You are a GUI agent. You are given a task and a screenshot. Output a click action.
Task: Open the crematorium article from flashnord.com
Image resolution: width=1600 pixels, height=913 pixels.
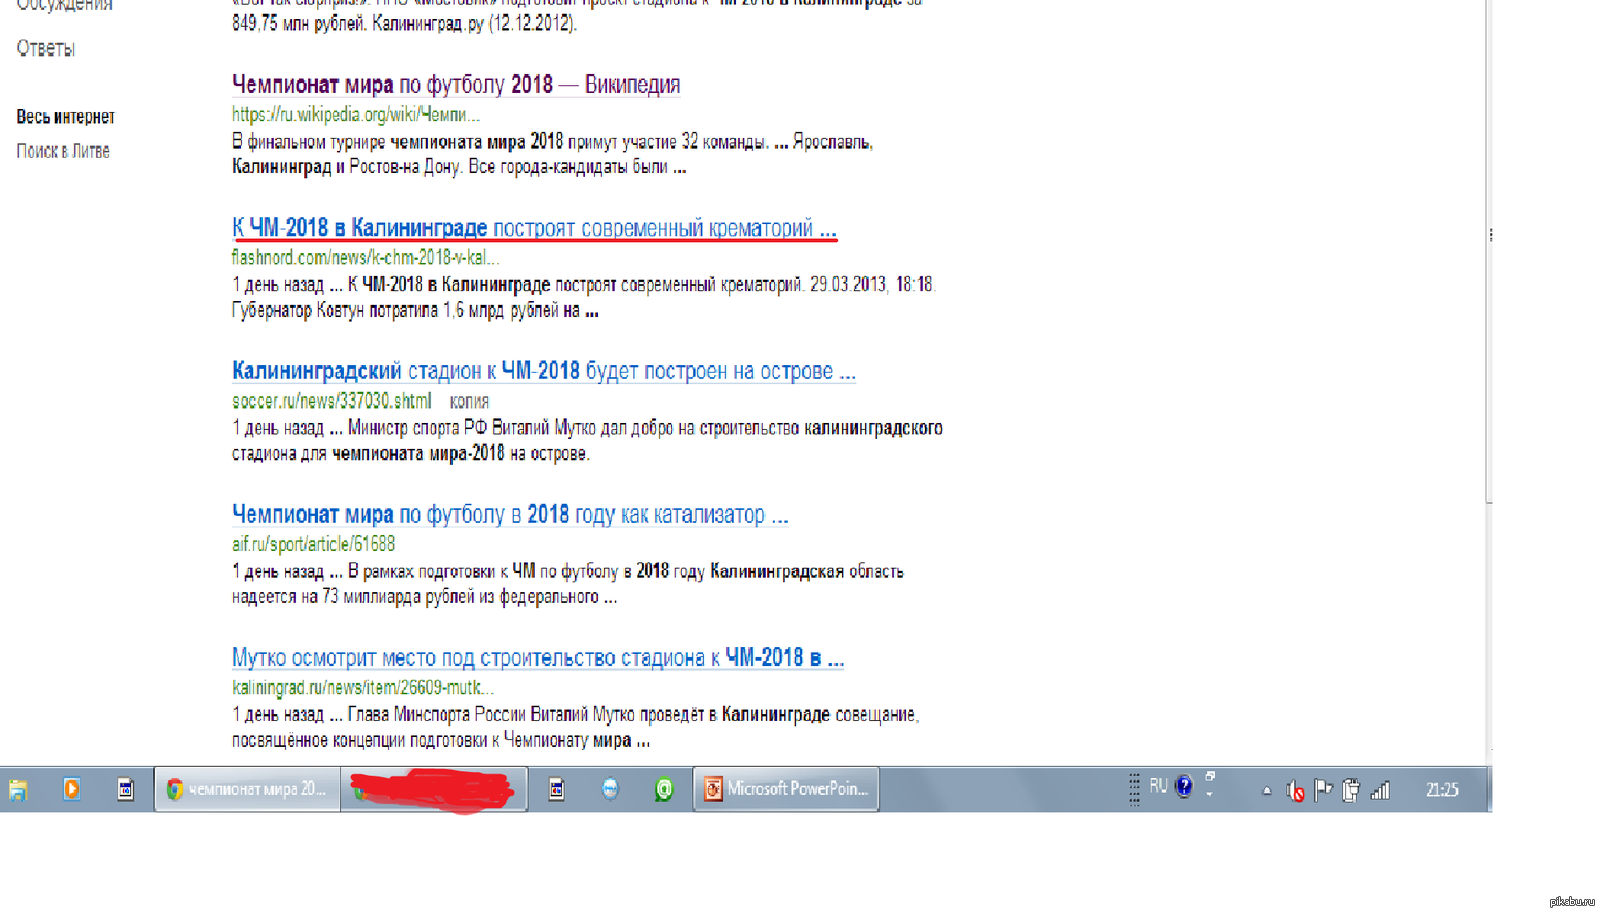533,228
